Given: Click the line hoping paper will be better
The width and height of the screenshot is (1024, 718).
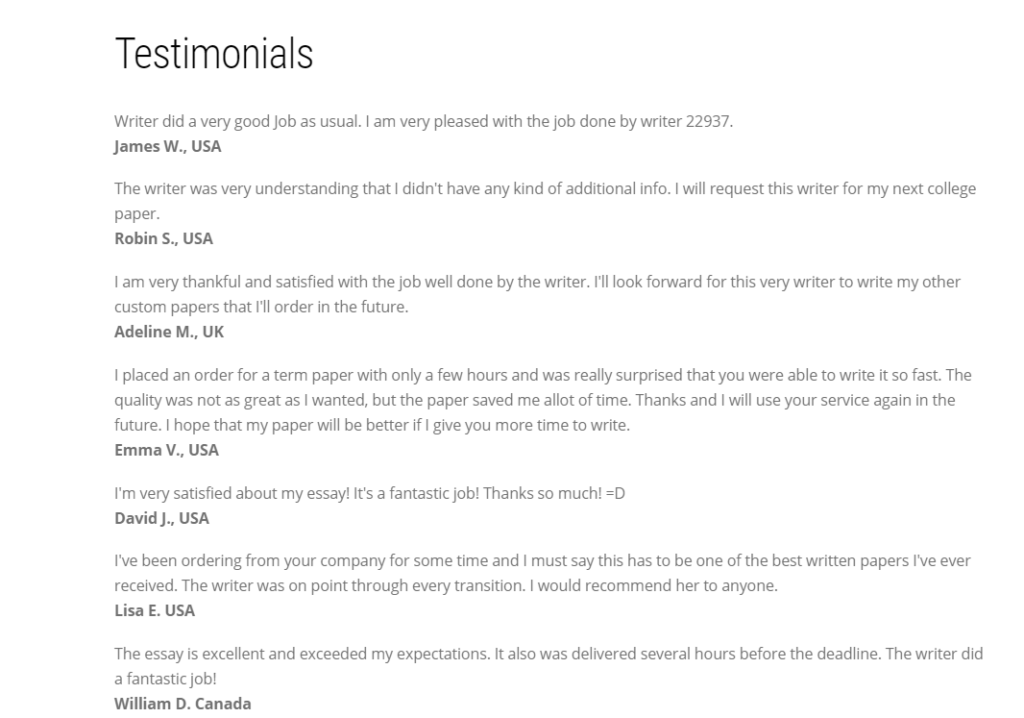Looking at the screenshot, I should pyautogui.click(x=372, y=425).
